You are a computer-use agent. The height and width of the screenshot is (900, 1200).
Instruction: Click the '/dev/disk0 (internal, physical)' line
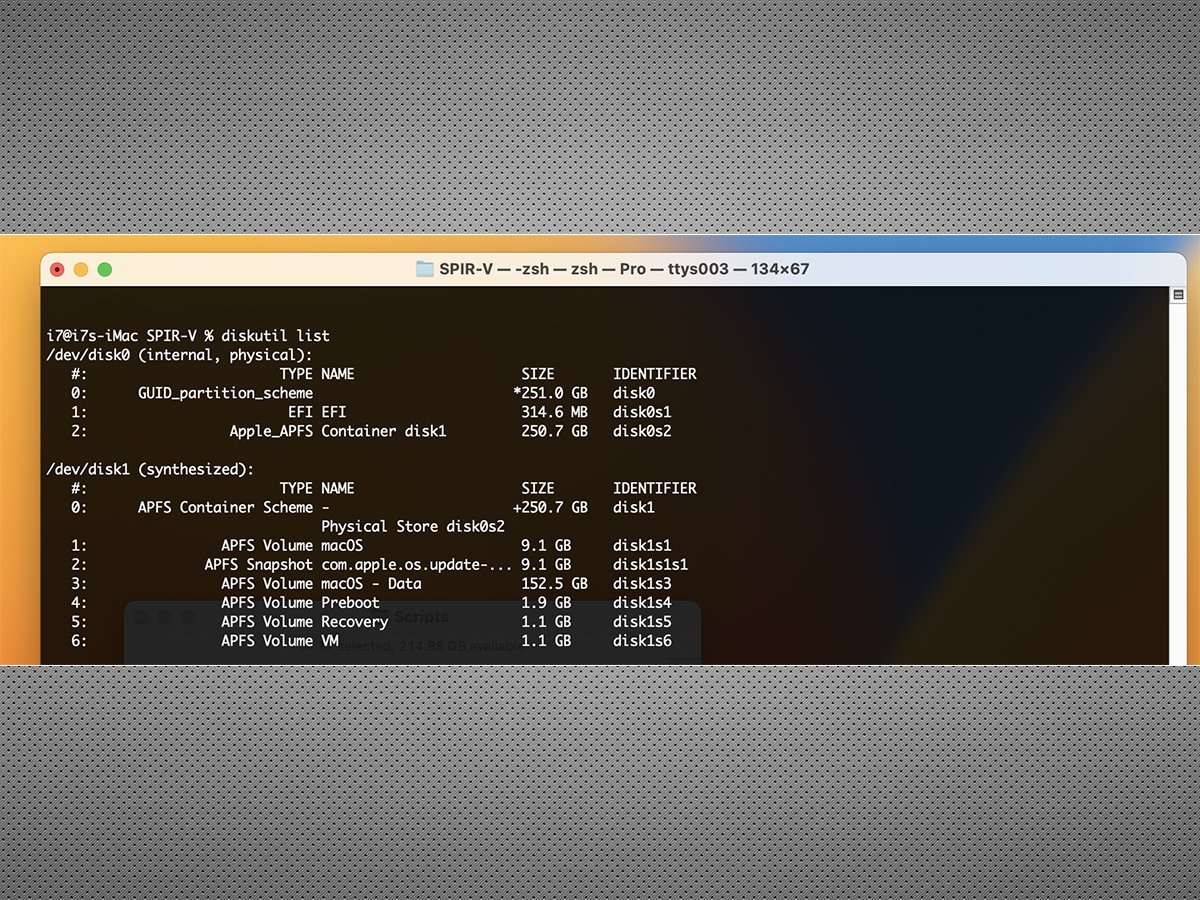(180, 355)
